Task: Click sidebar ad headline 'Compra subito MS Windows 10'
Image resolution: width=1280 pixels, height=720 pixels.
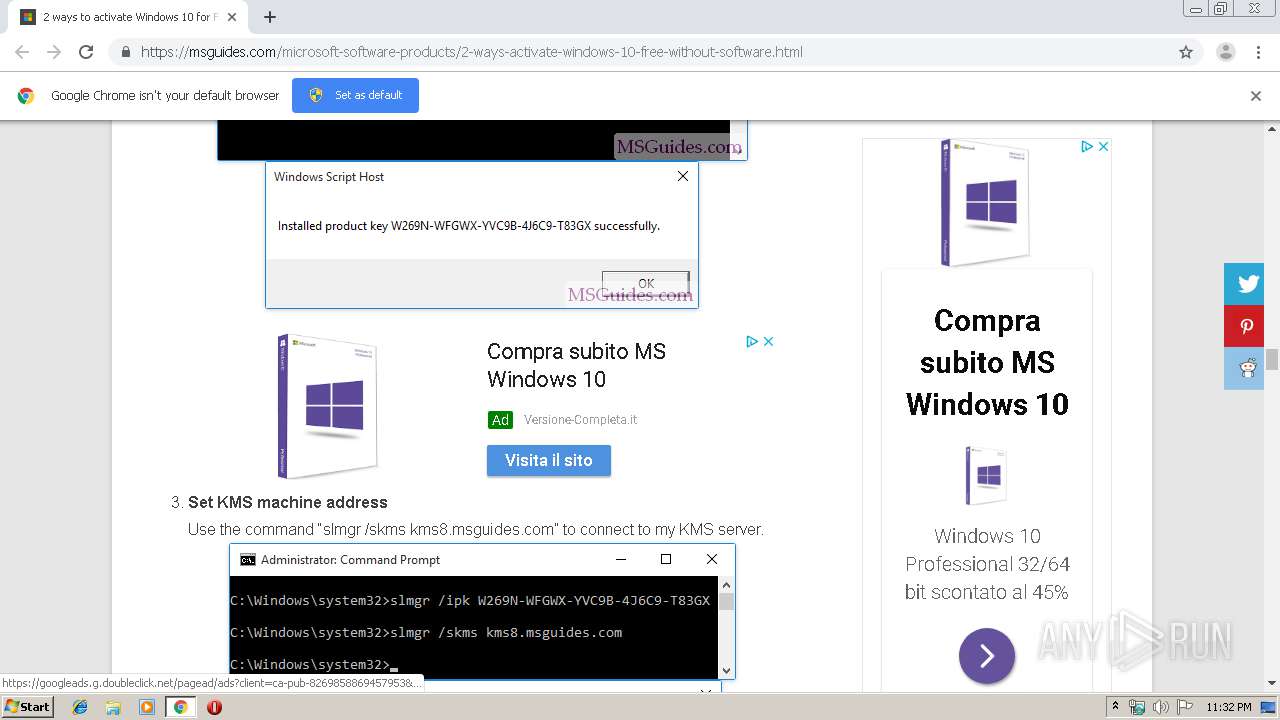Action: (987, 362)
